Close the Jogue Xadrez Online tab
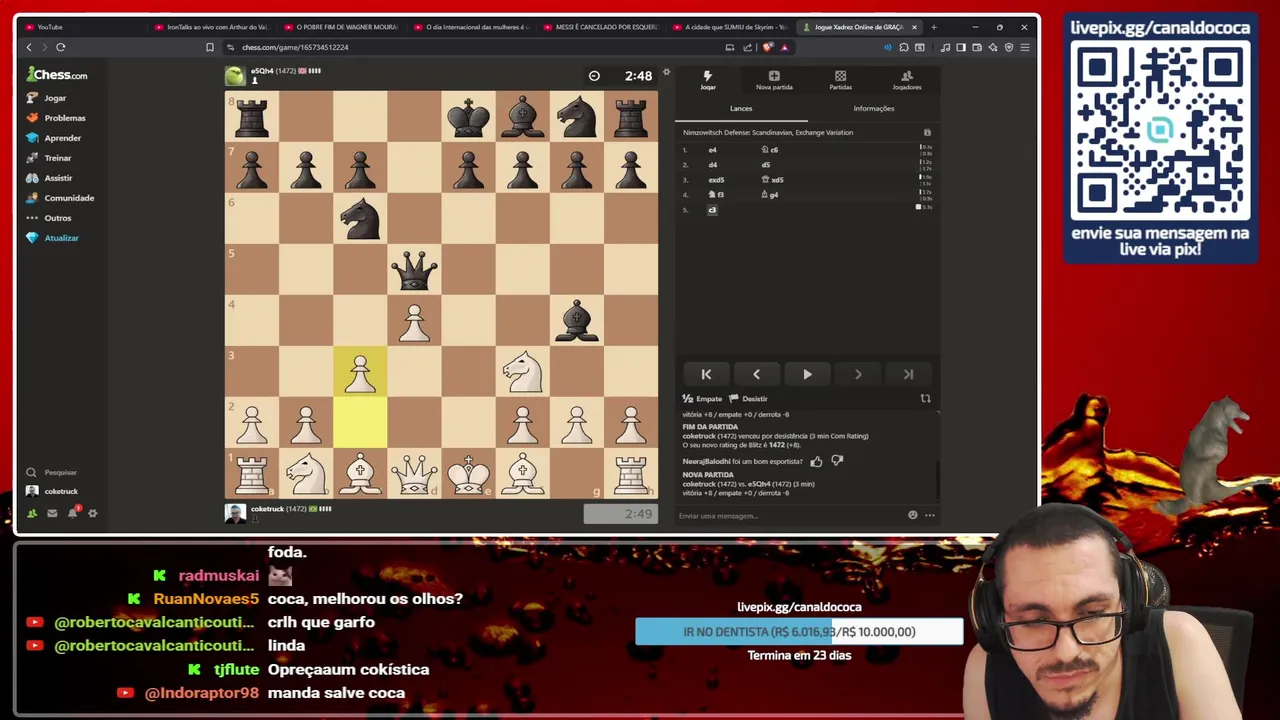 point(914,27)
